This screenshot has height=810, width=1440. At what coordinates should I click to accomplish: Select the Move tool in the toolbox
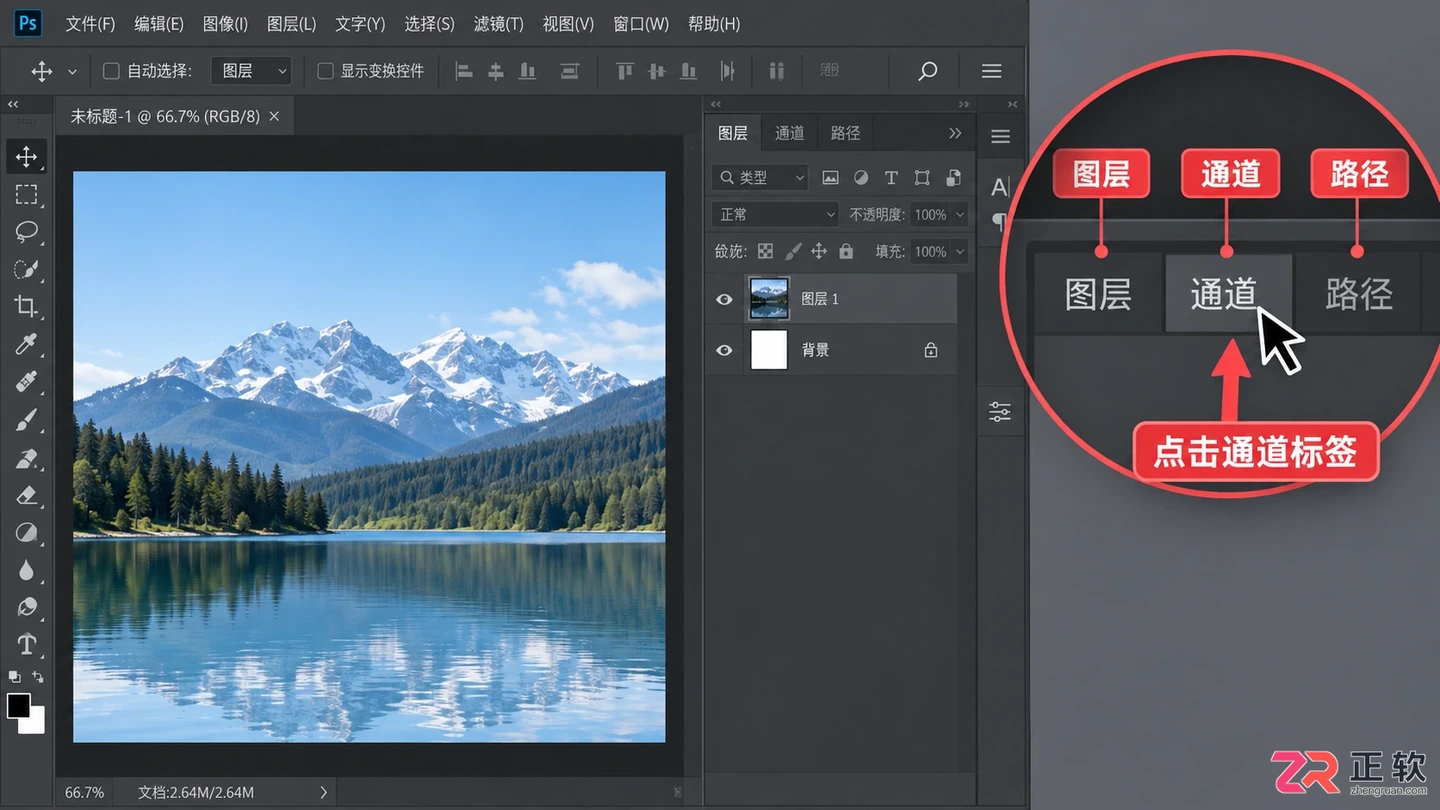pos(27,156)
